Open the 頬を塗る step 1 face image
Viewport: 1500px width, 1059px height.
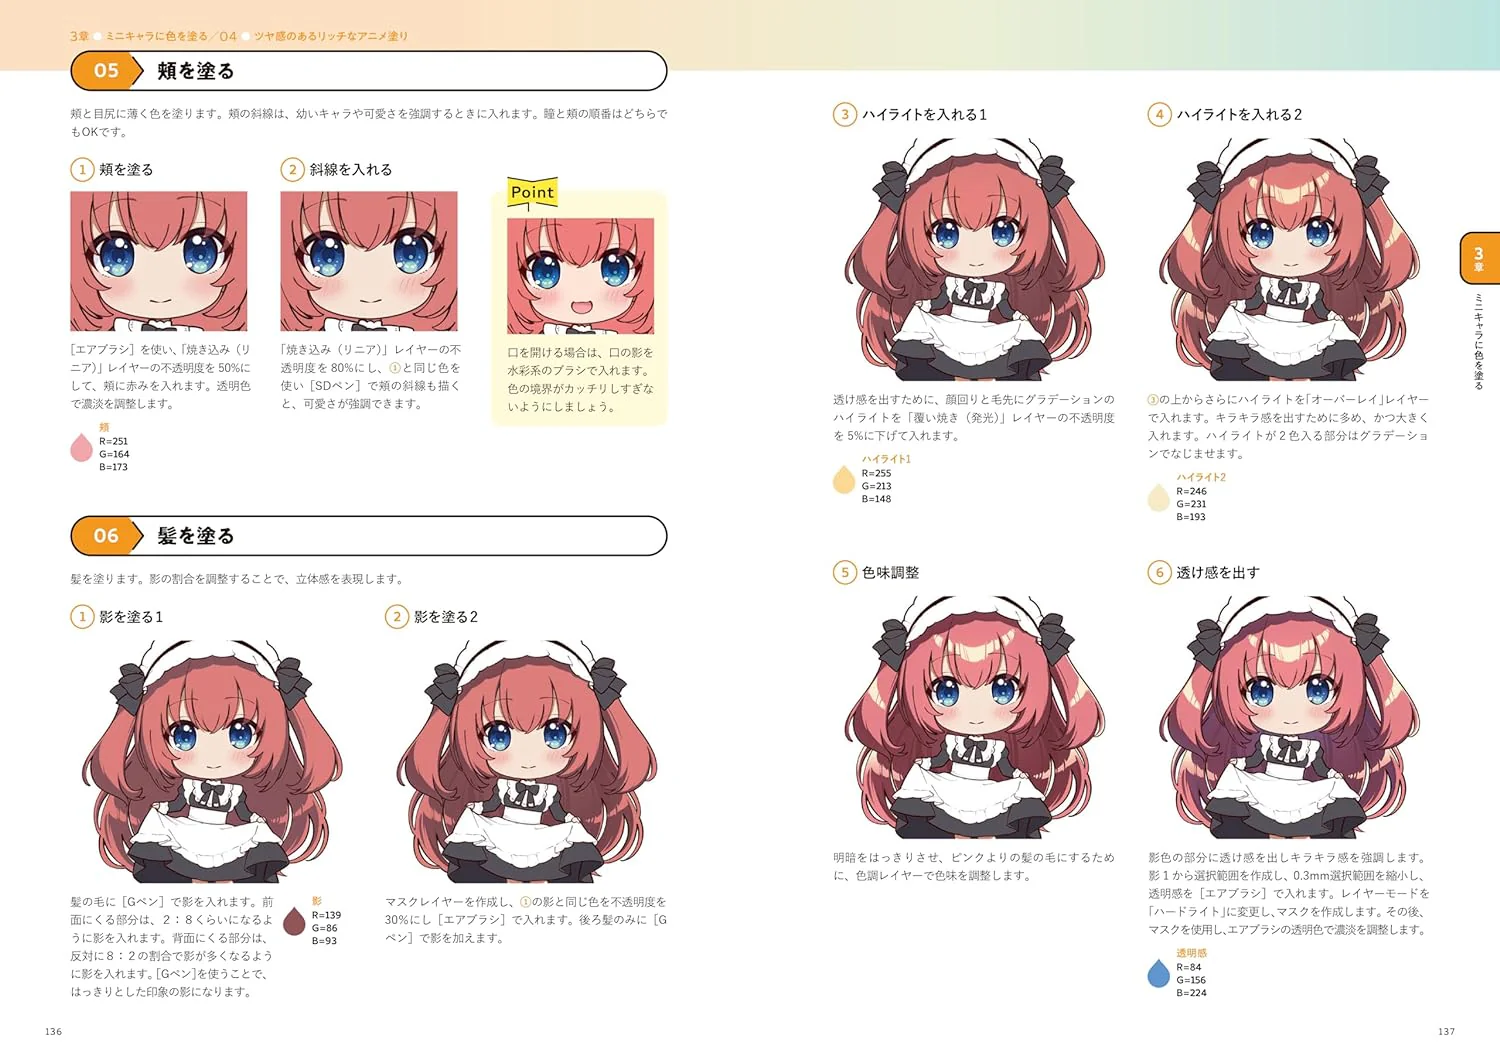(158, 261)
